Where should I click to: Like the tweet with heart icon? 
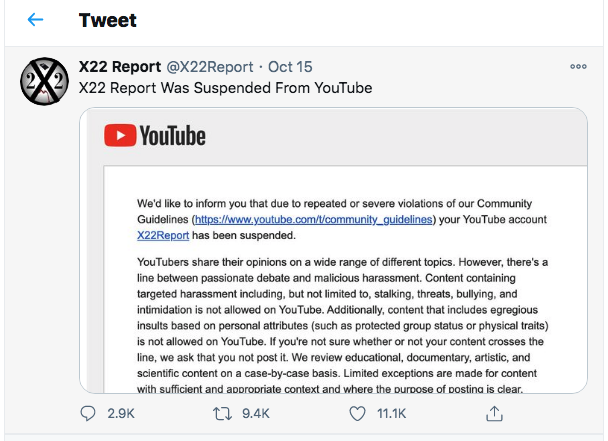click(357, 413)
